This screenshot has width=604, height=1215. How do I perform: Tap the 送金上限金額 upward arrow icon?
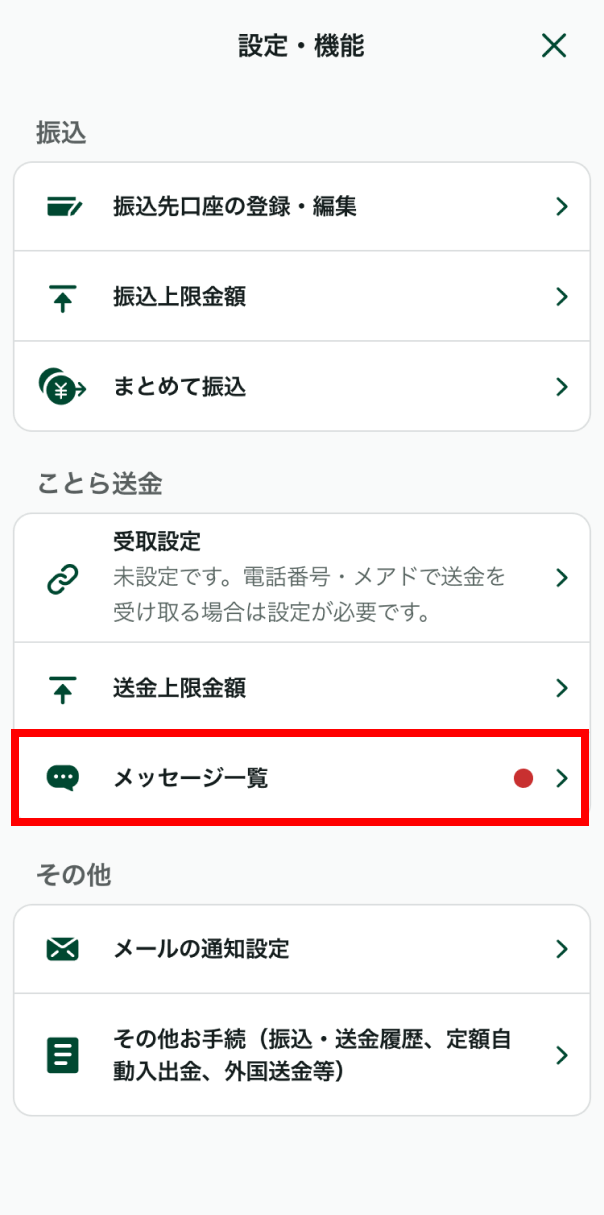coord(63,688)
